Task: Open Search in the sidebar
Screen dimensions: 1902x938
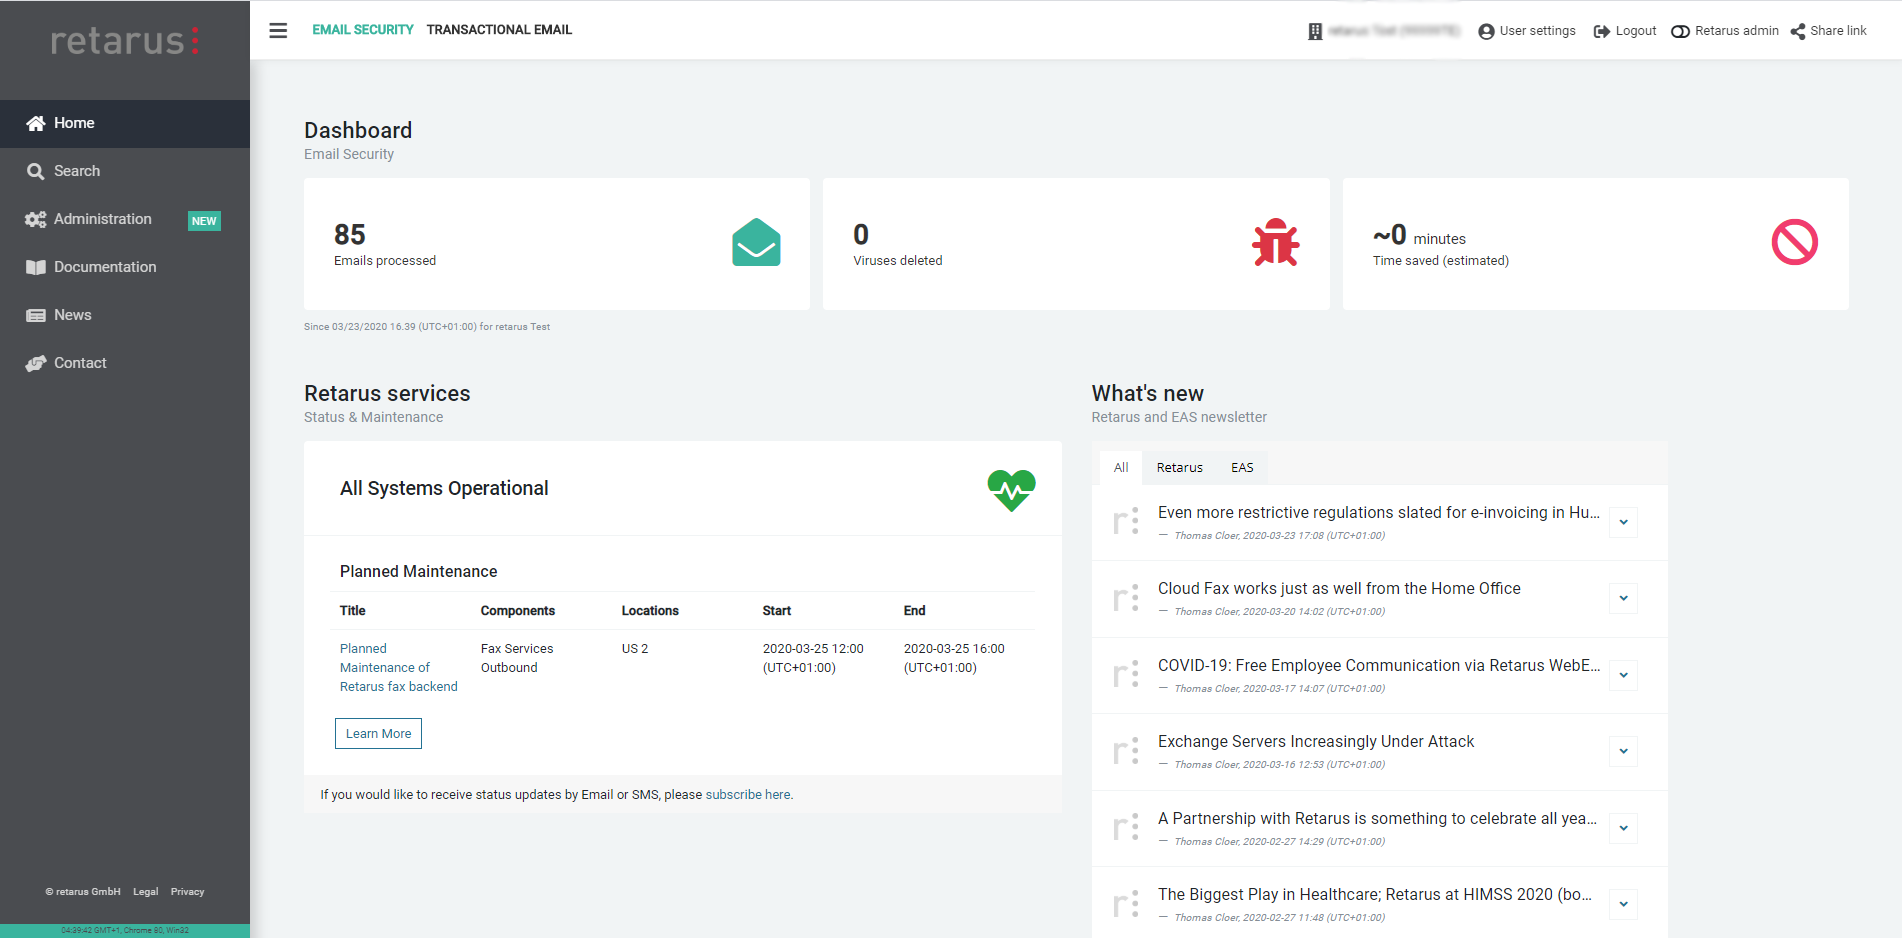Action: [x=125, y=171]
